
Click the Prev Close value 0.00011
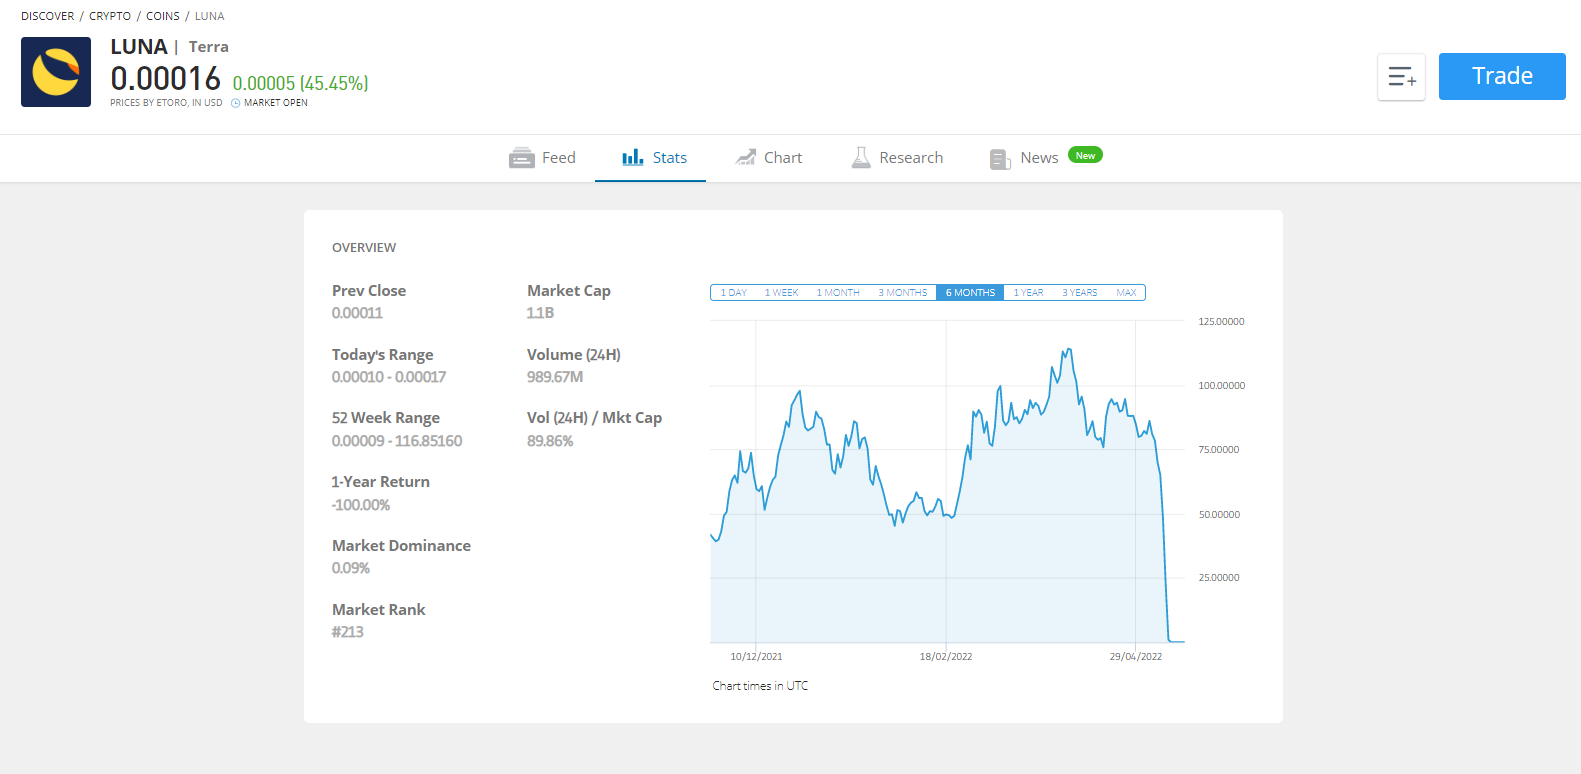(357, 313)
